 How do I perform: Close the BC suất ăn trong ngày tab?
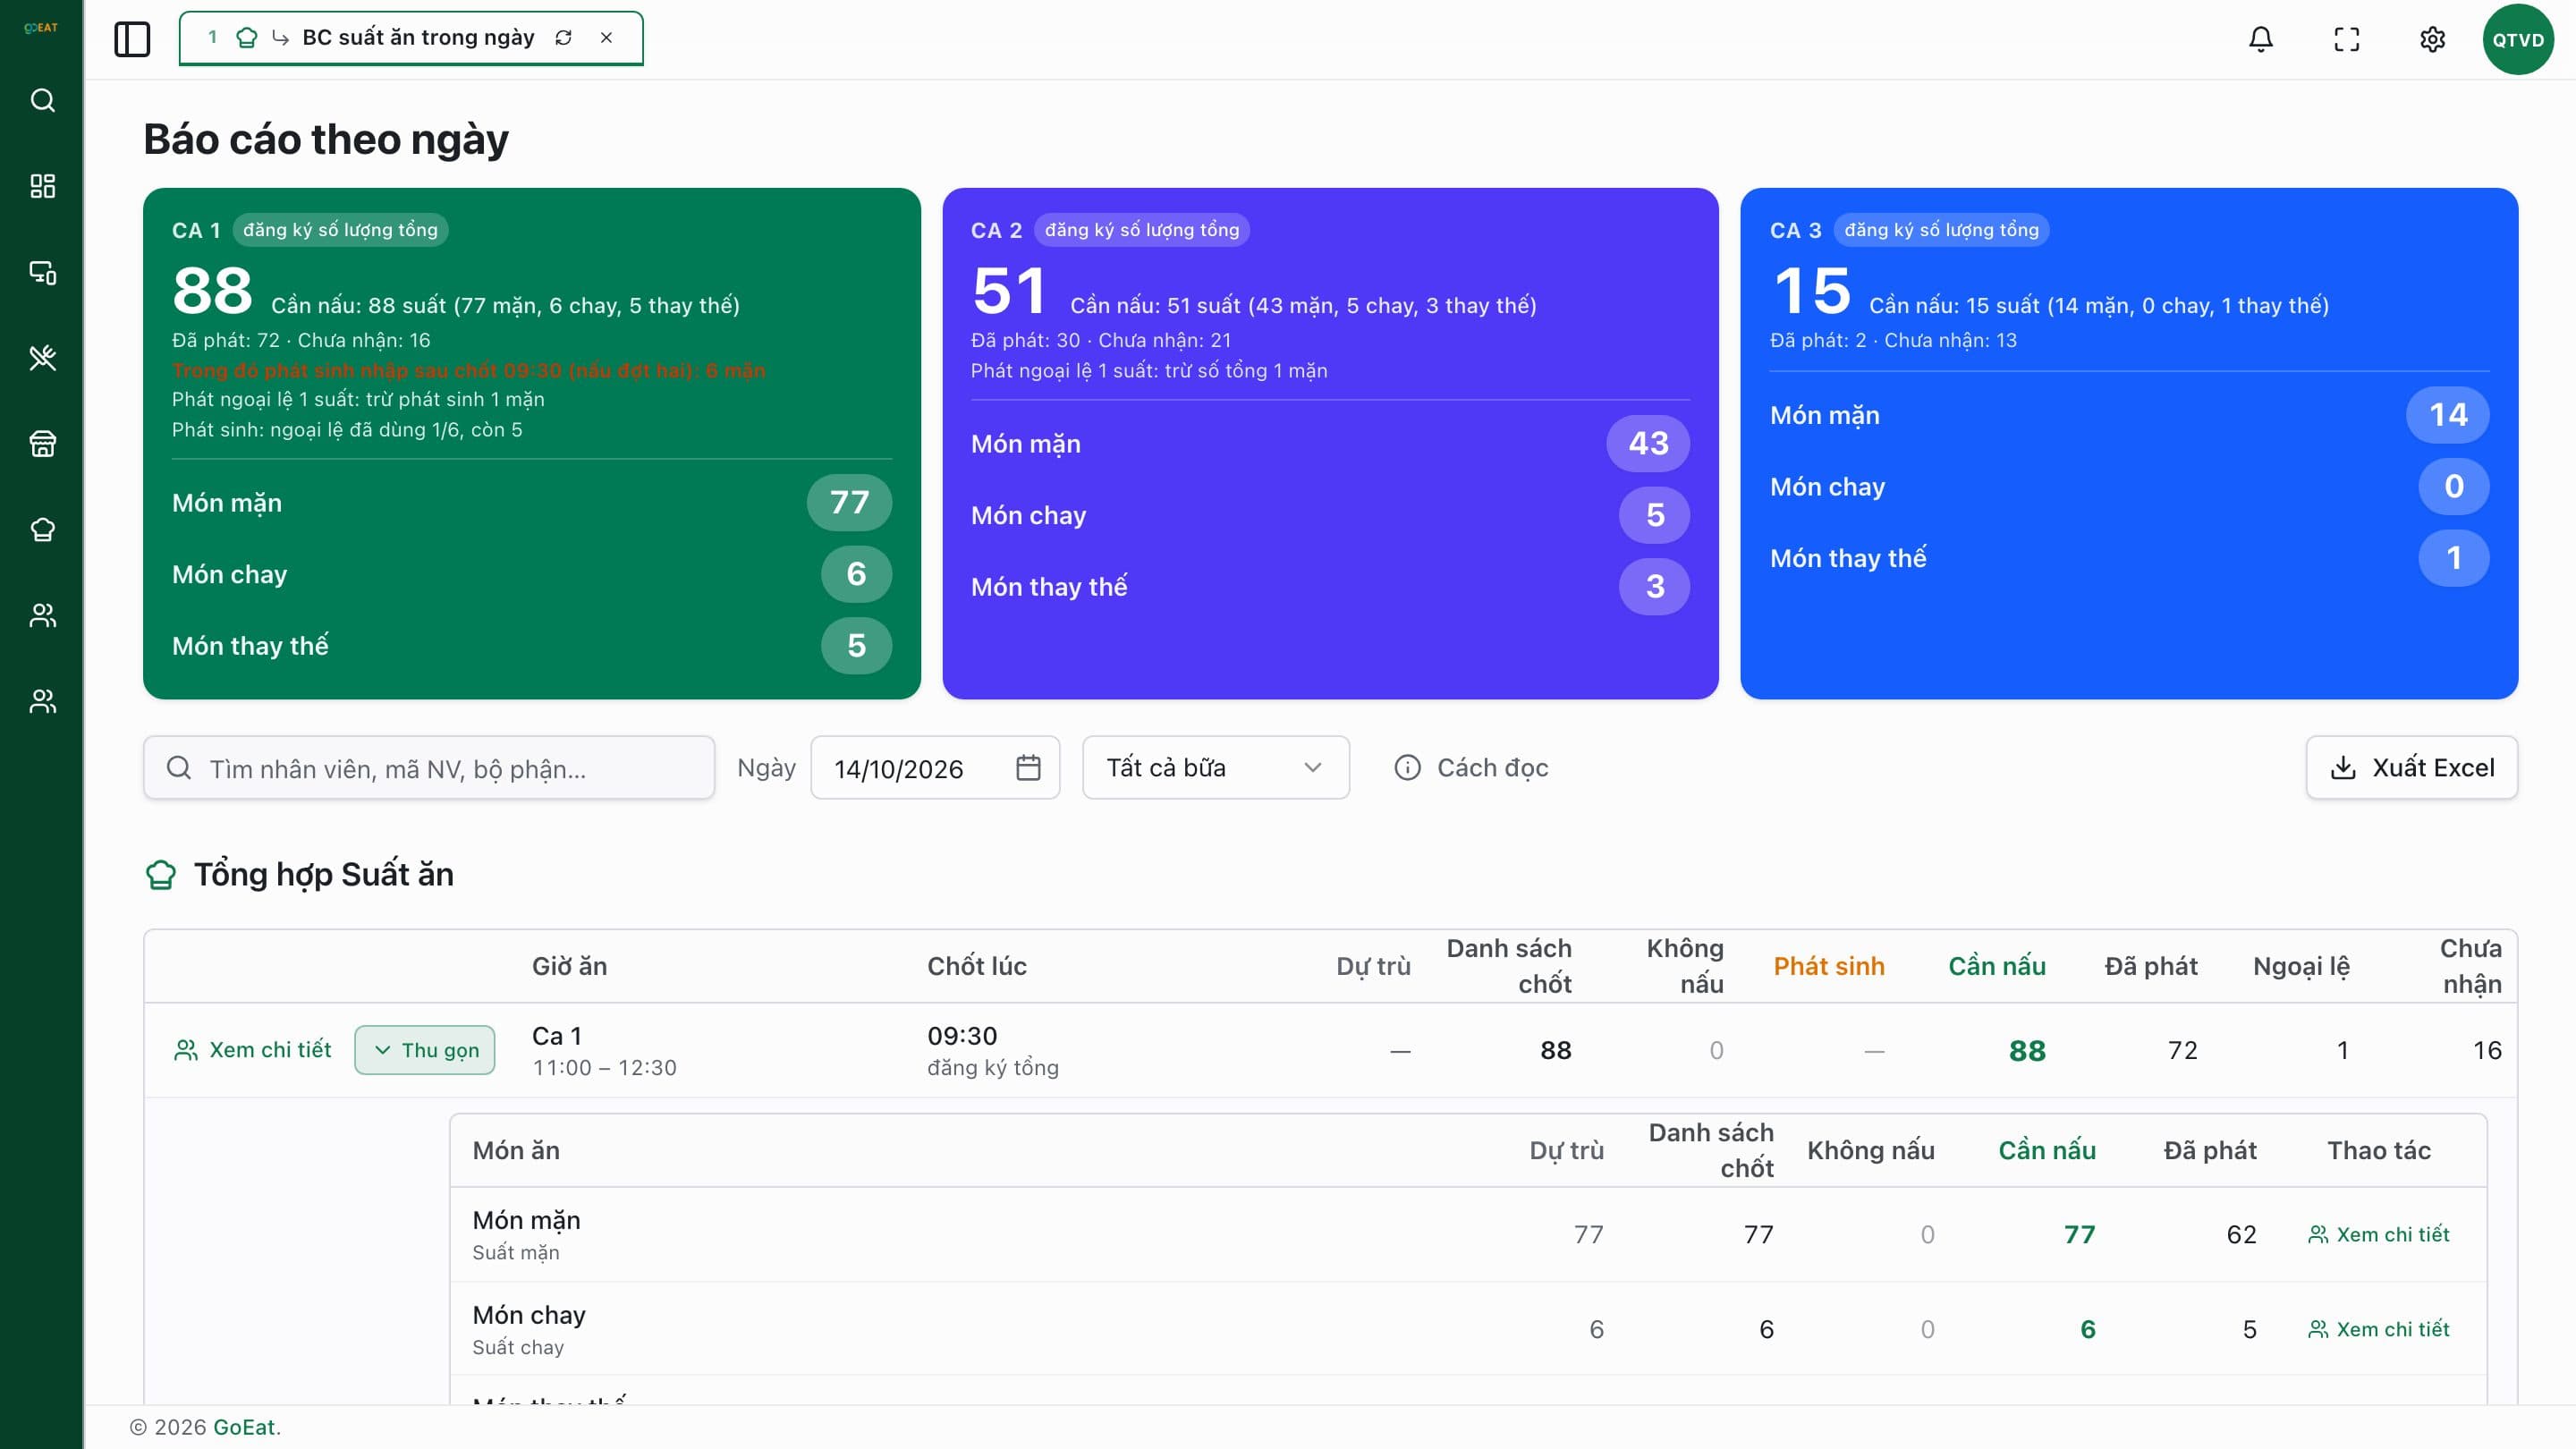(606, 38)
